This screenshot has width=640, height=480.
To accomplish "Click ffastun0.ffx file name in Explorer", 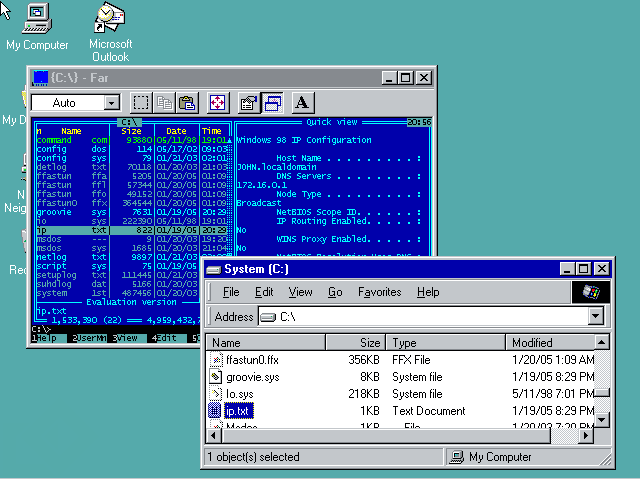I will pos(252,360).
